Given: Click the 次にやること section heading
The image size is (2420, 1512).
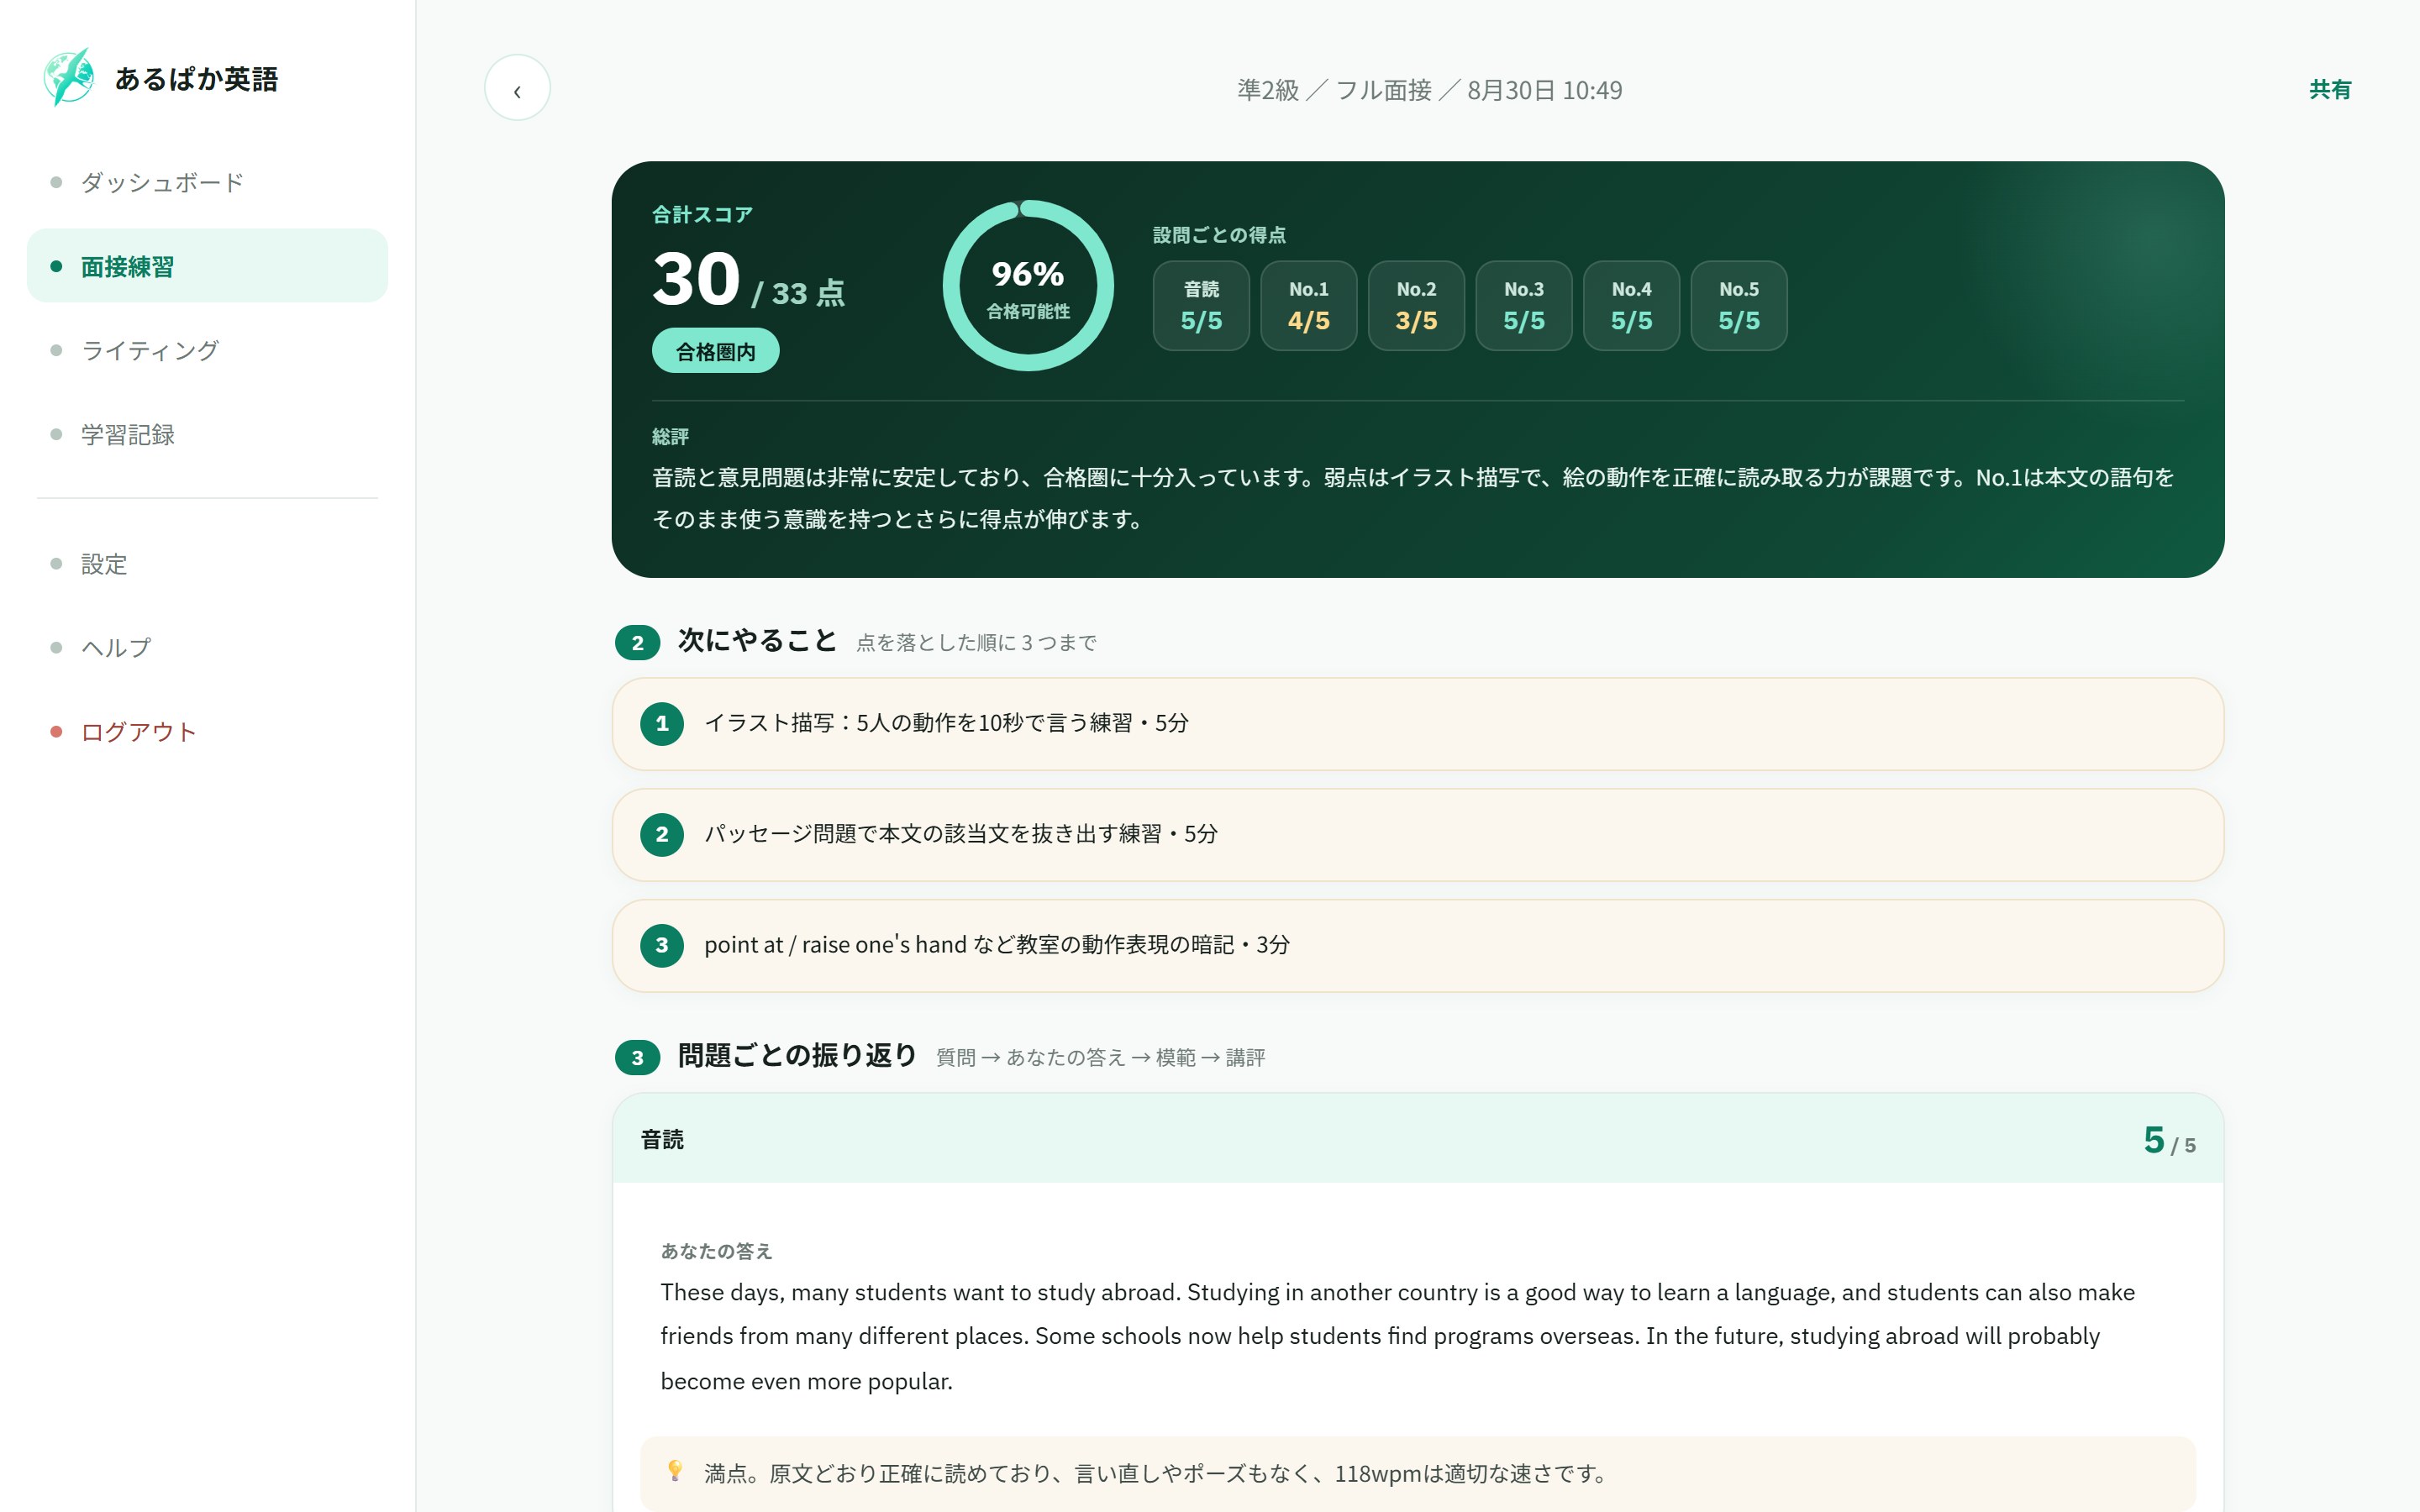Looking at the screenshot, I should (757, 641).
